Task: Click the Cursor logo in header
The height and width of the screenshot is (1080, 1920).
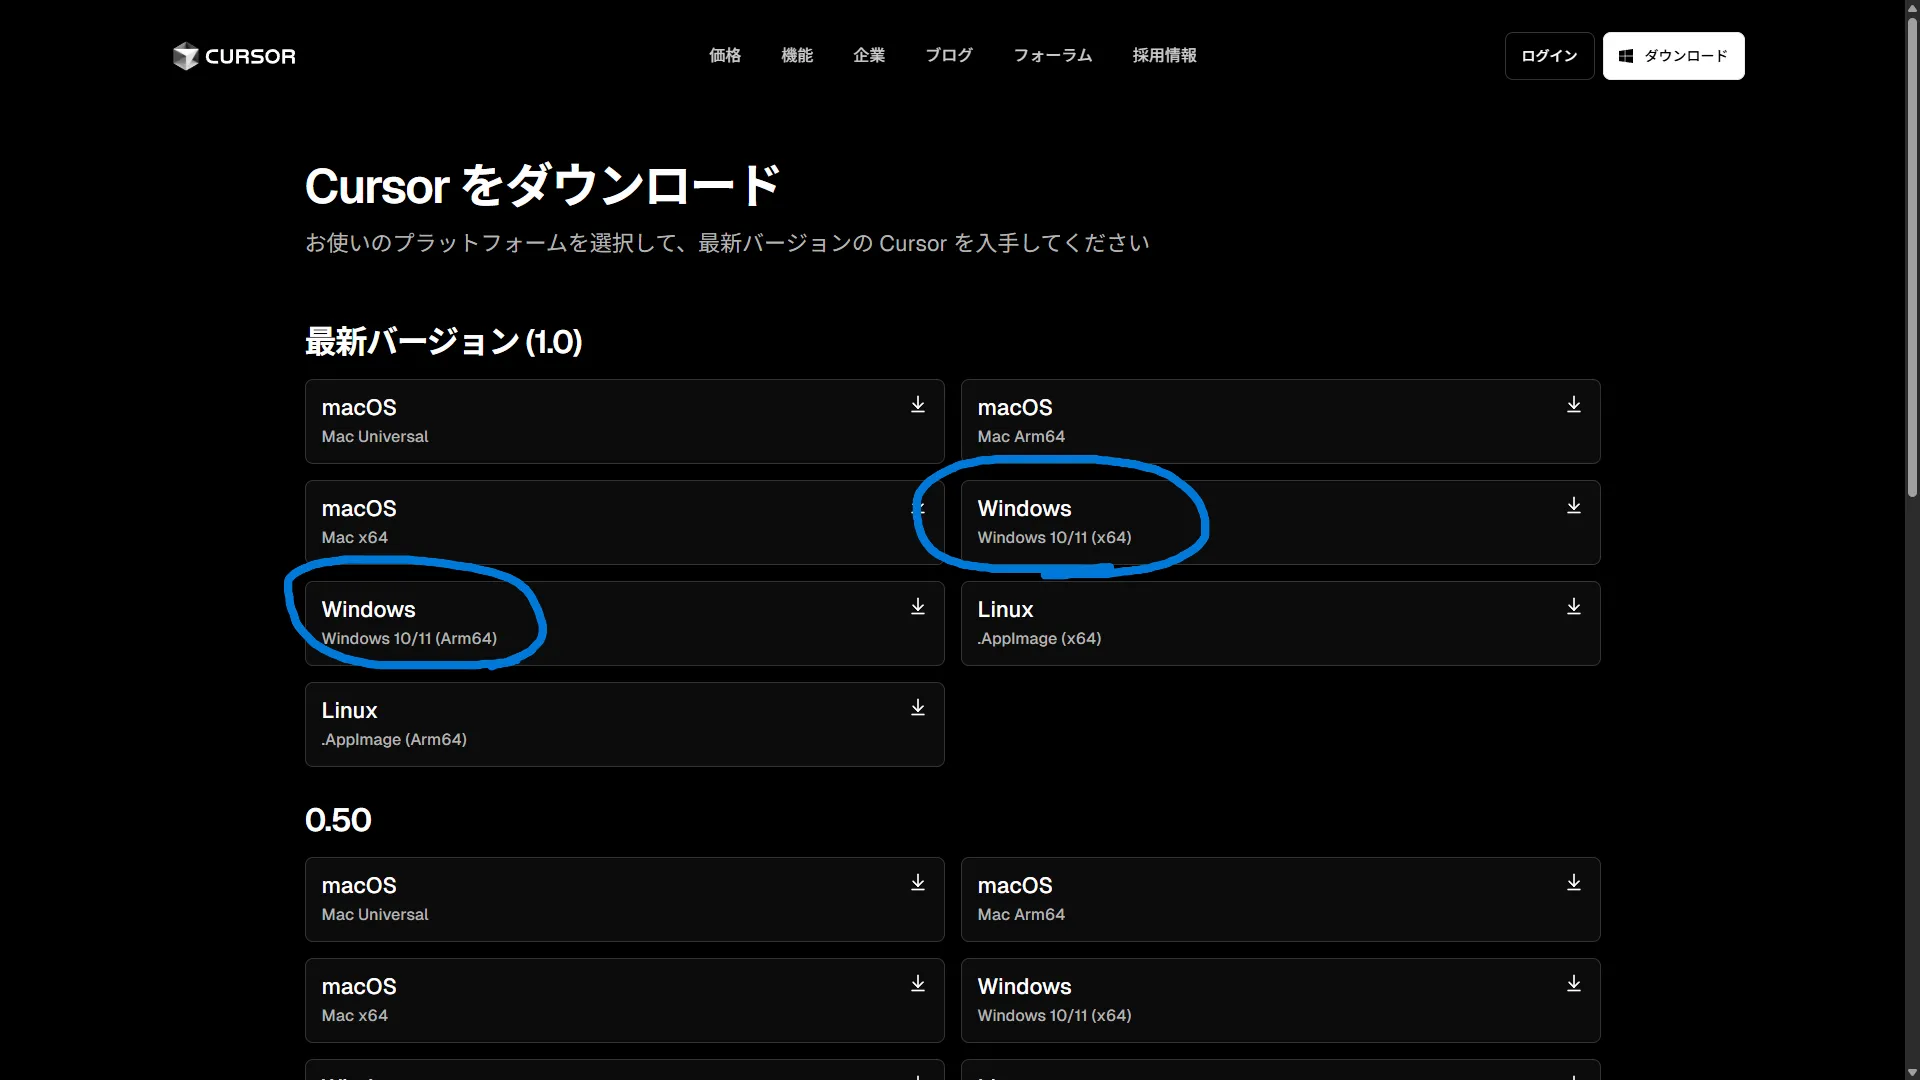Action: (234, 56)
